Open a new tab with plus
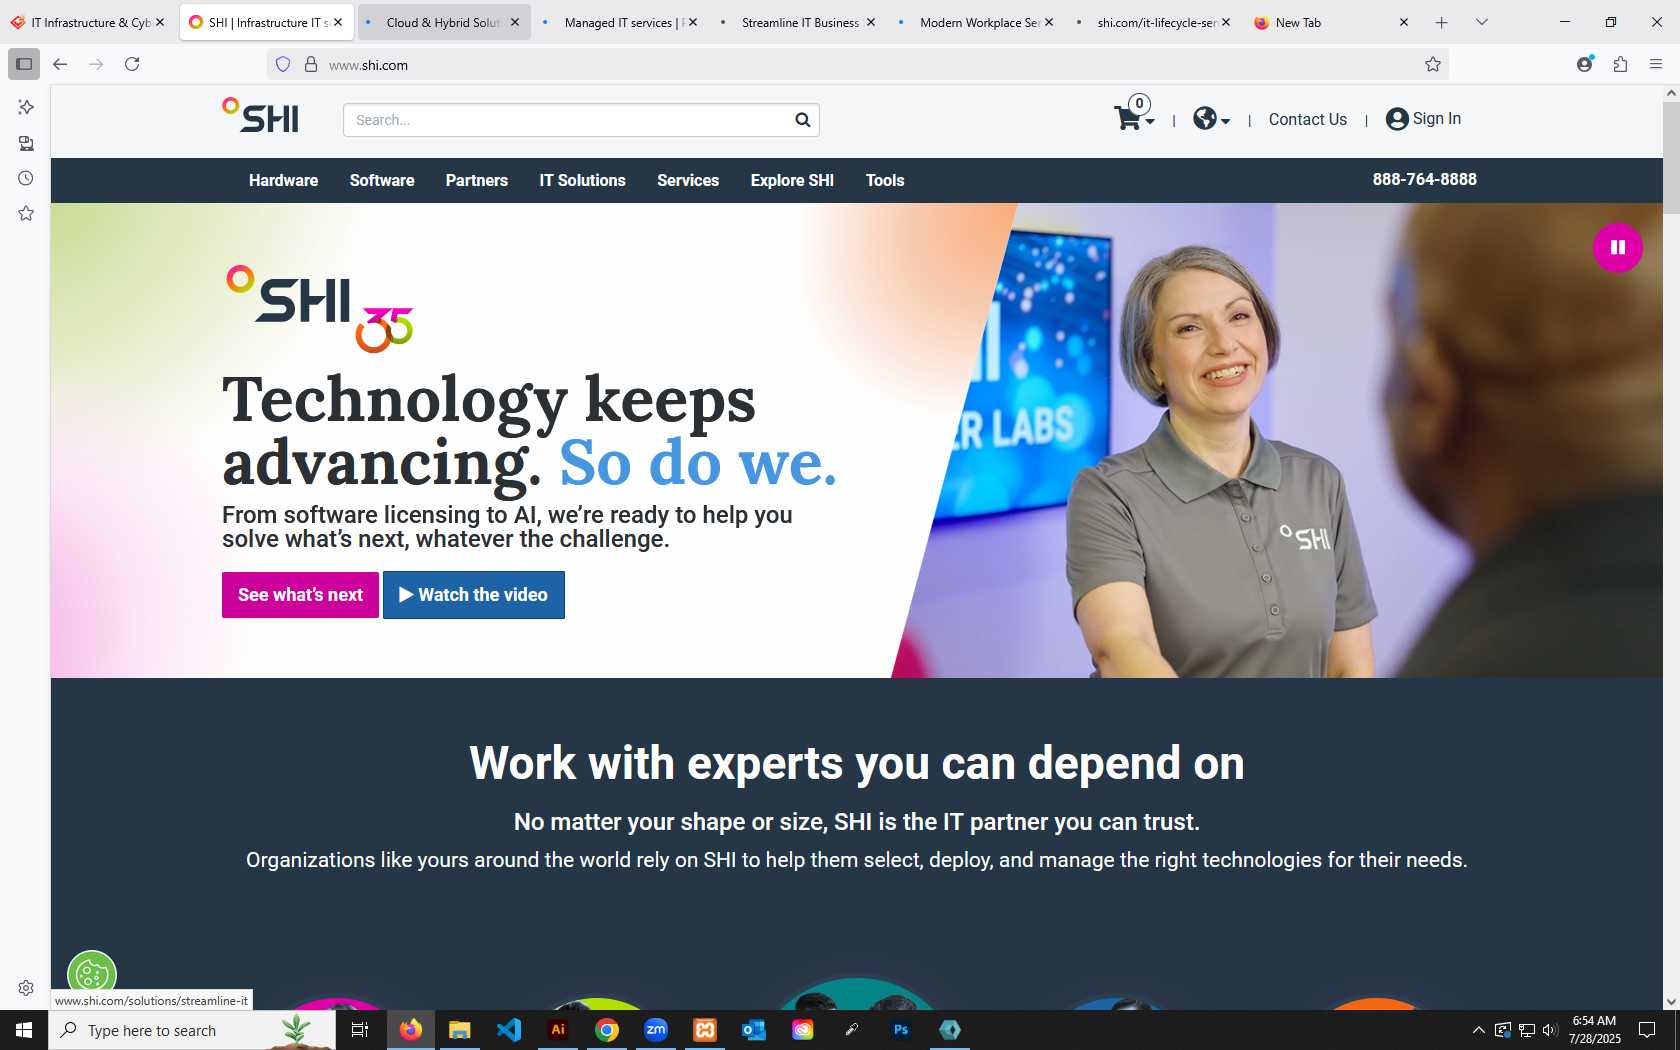 tap(1441, 22)
